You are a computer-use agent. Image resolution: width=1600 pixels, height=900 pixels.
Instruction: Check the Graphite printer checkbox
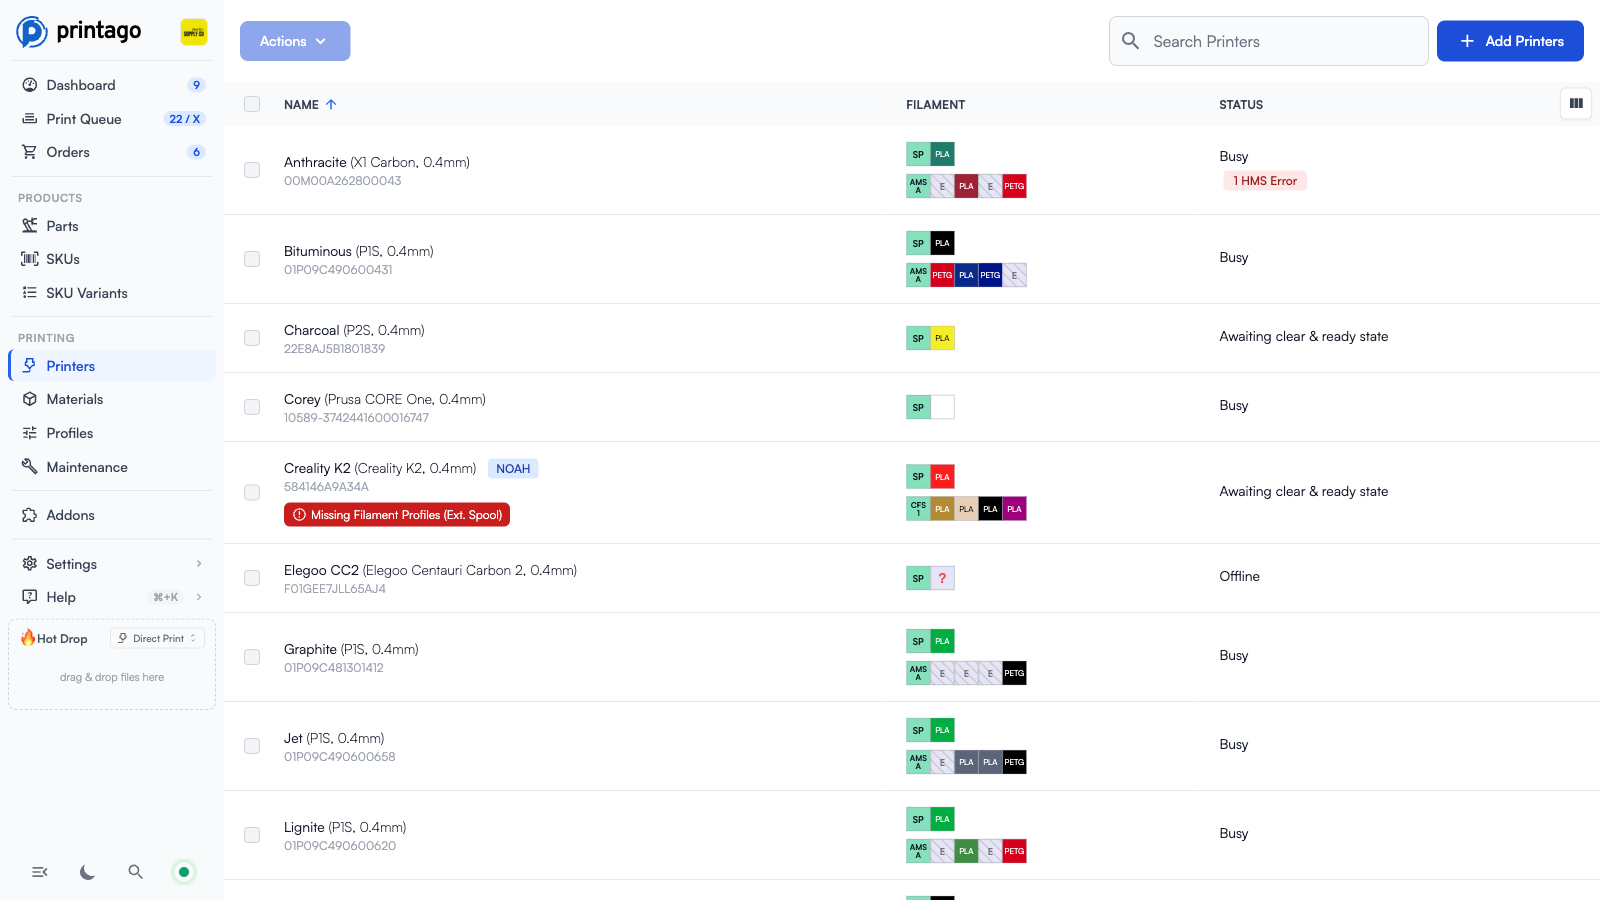click(252, 657)
